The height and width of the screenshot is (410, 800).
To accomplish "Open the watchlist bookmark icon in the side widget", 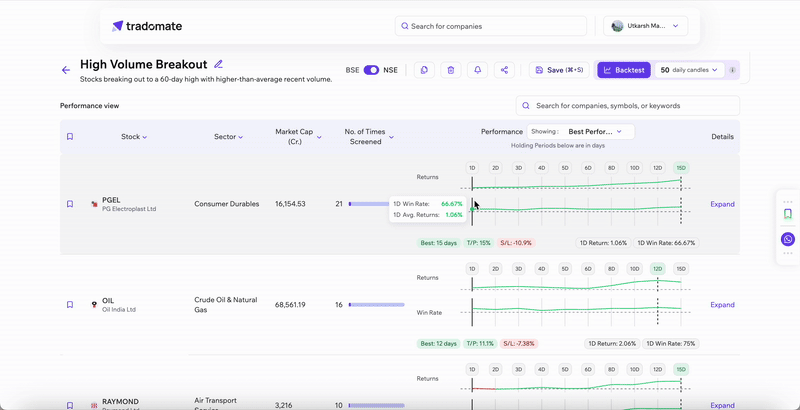I will tap(788, 214).
